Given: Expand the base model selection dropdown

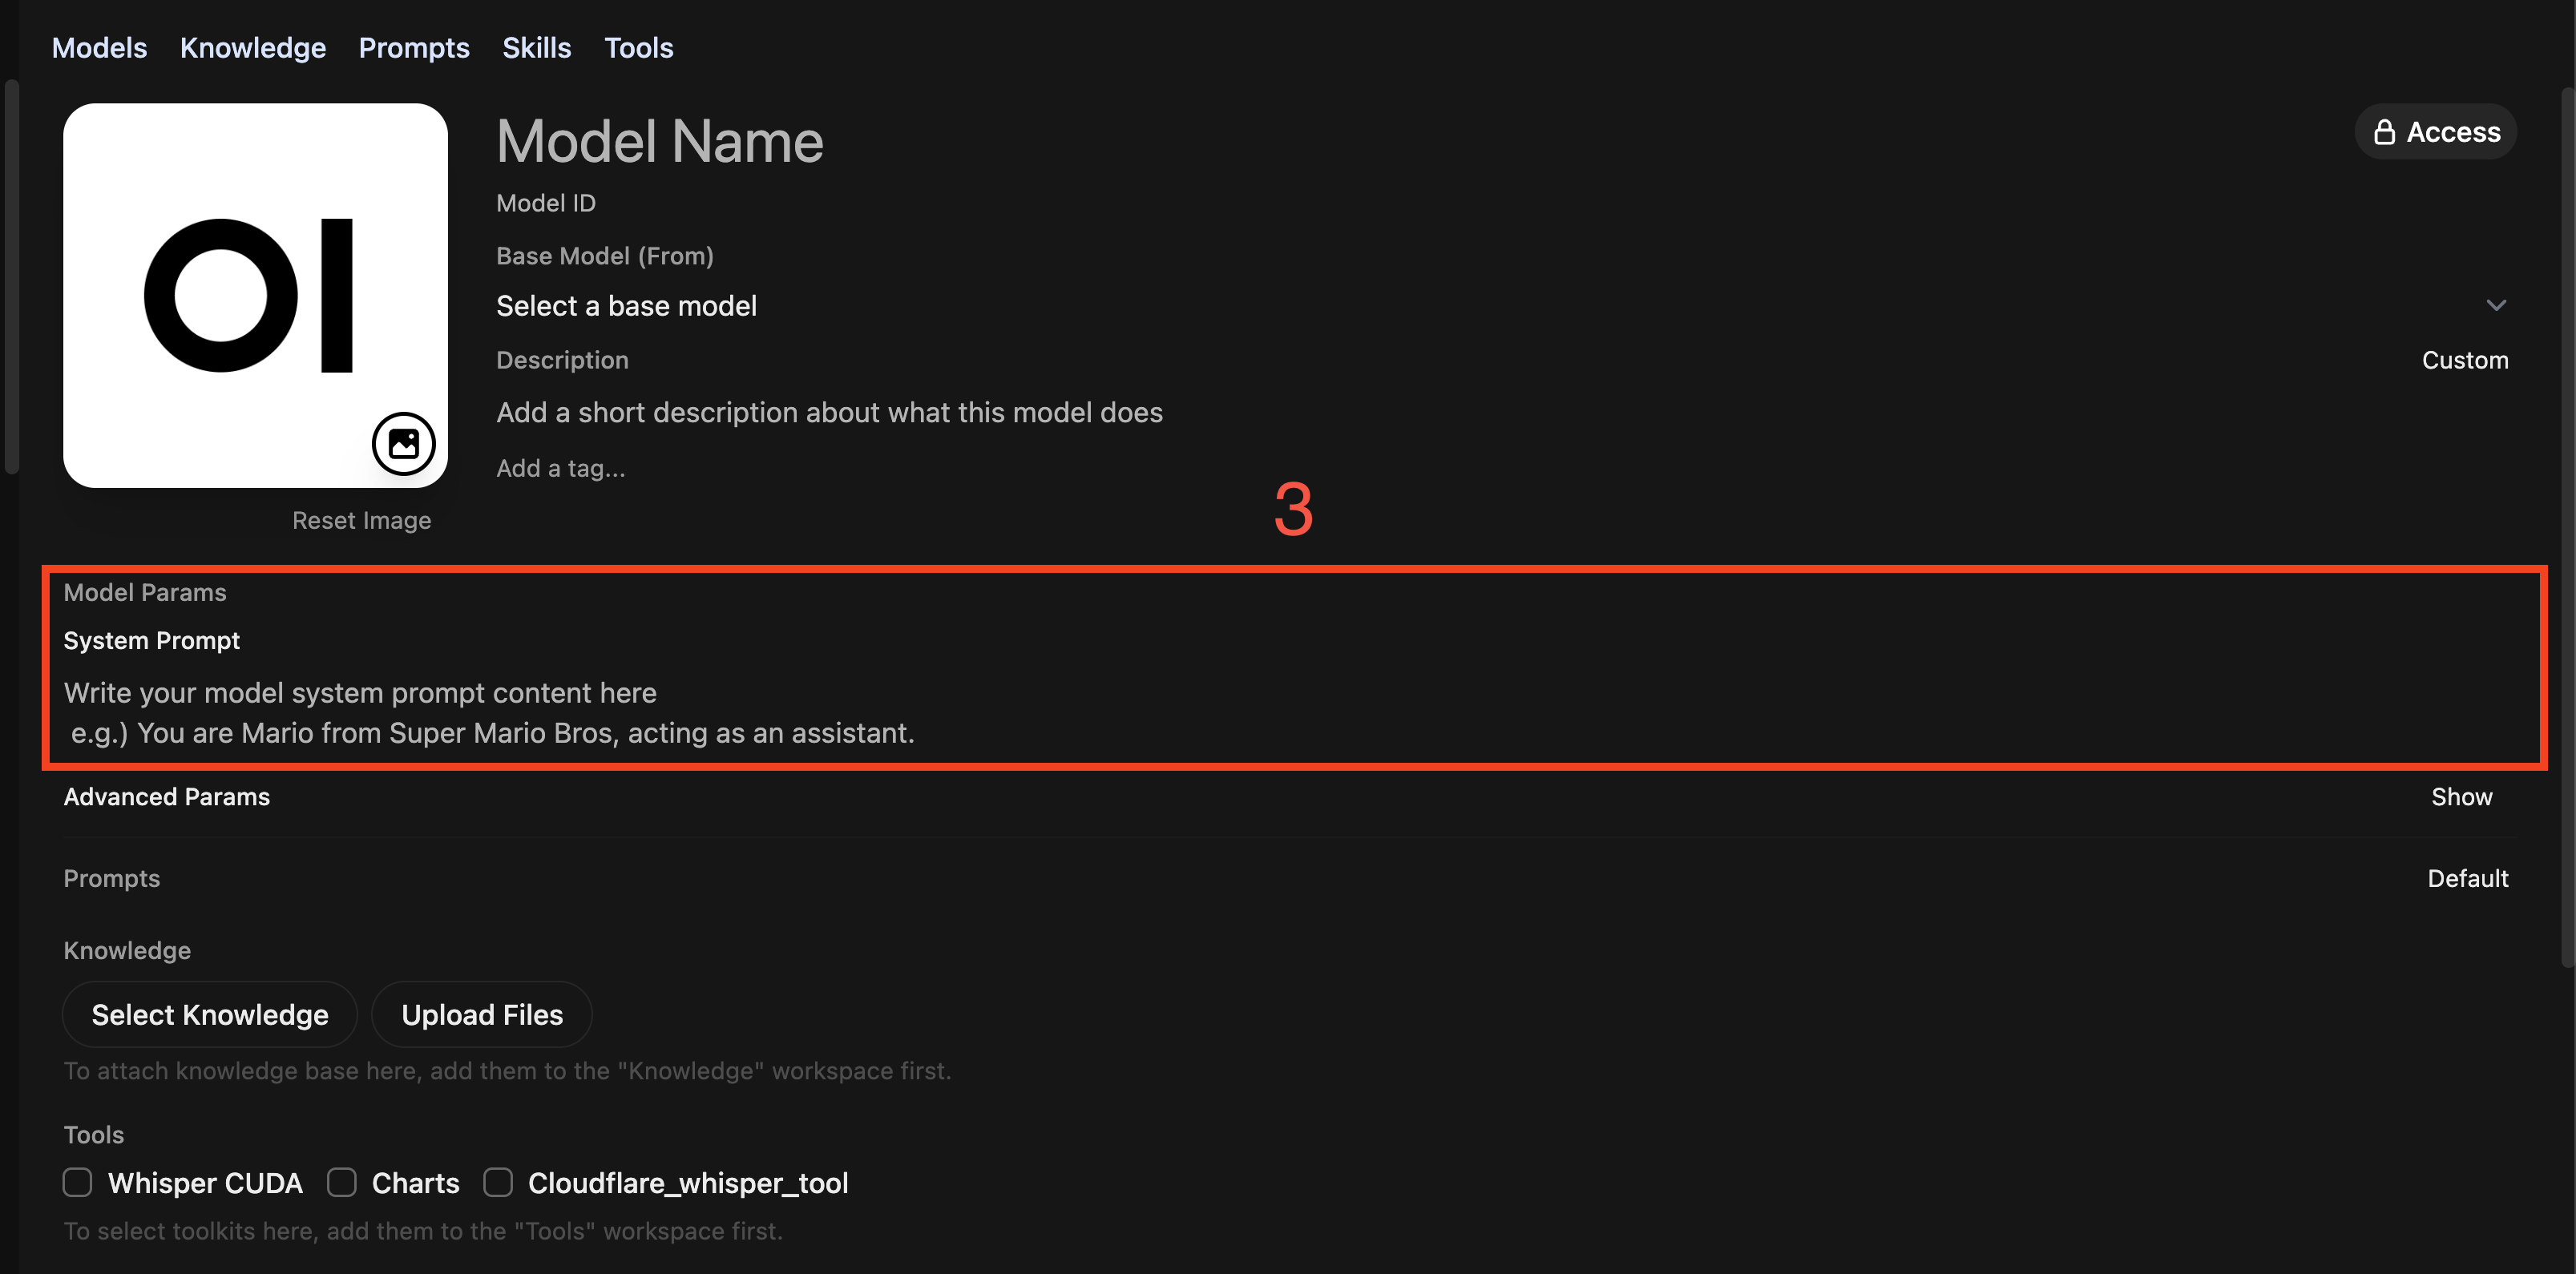Looking at the screenshot, I should click(x=2497, y=305).
